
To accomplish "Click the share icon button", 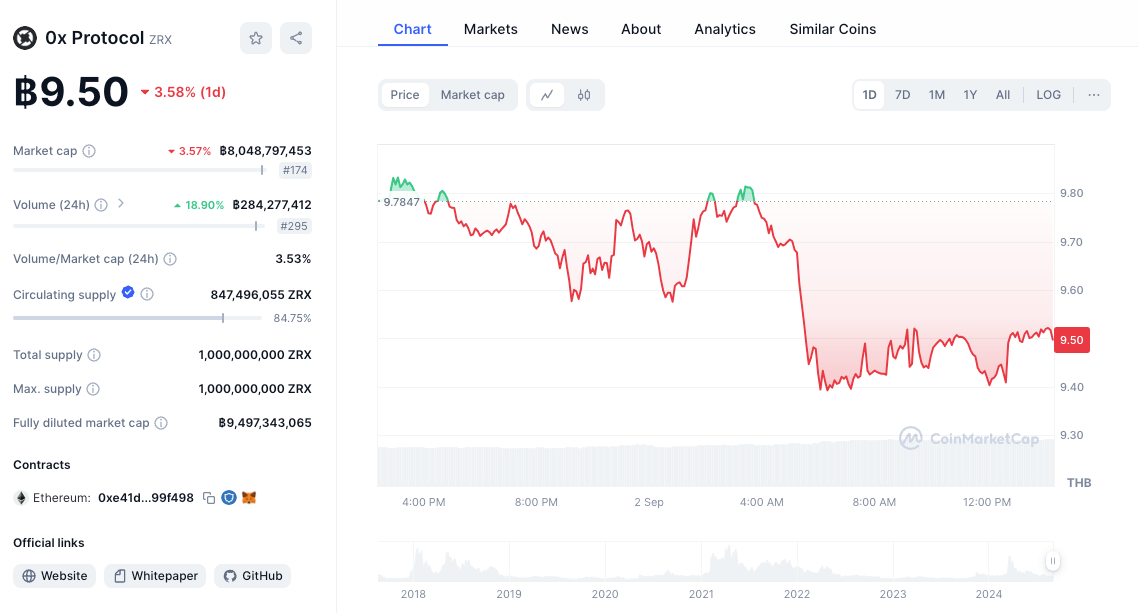I will point(296,38).
